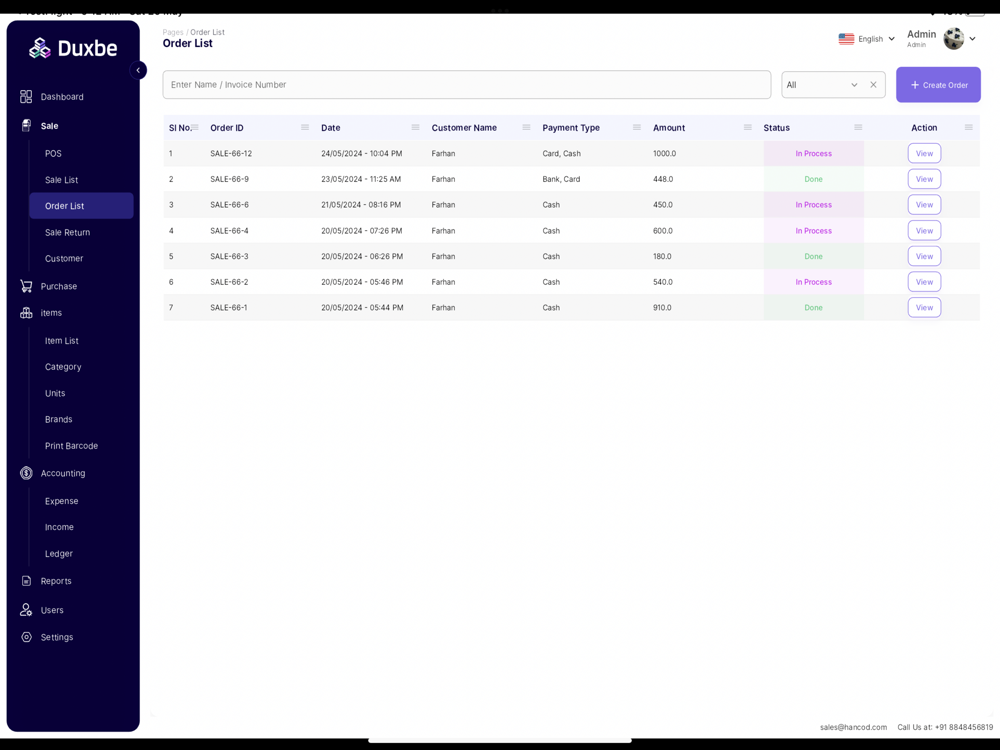Screen dimensions: 1000x750
Task: Collapse the sidebar with the arrow button
Action: (x=138, y=70)
